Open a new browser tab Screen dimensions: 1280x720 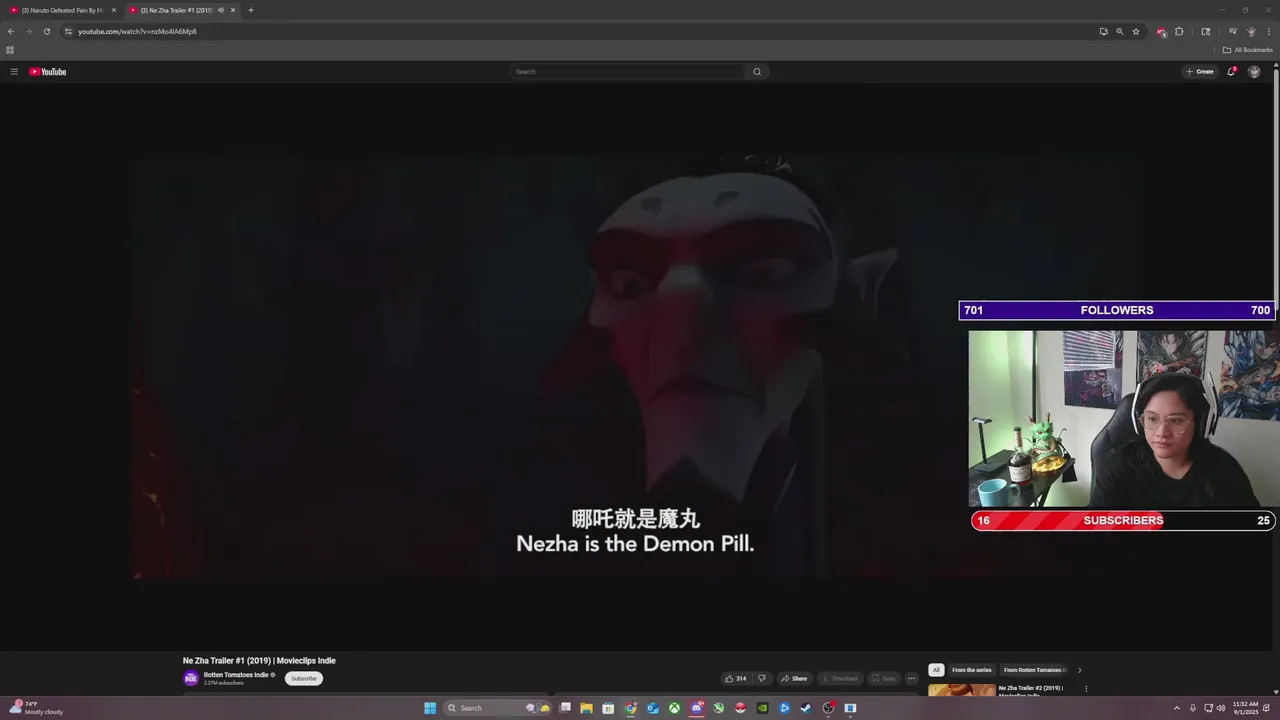pyautogui.click(x=250, y=10)
